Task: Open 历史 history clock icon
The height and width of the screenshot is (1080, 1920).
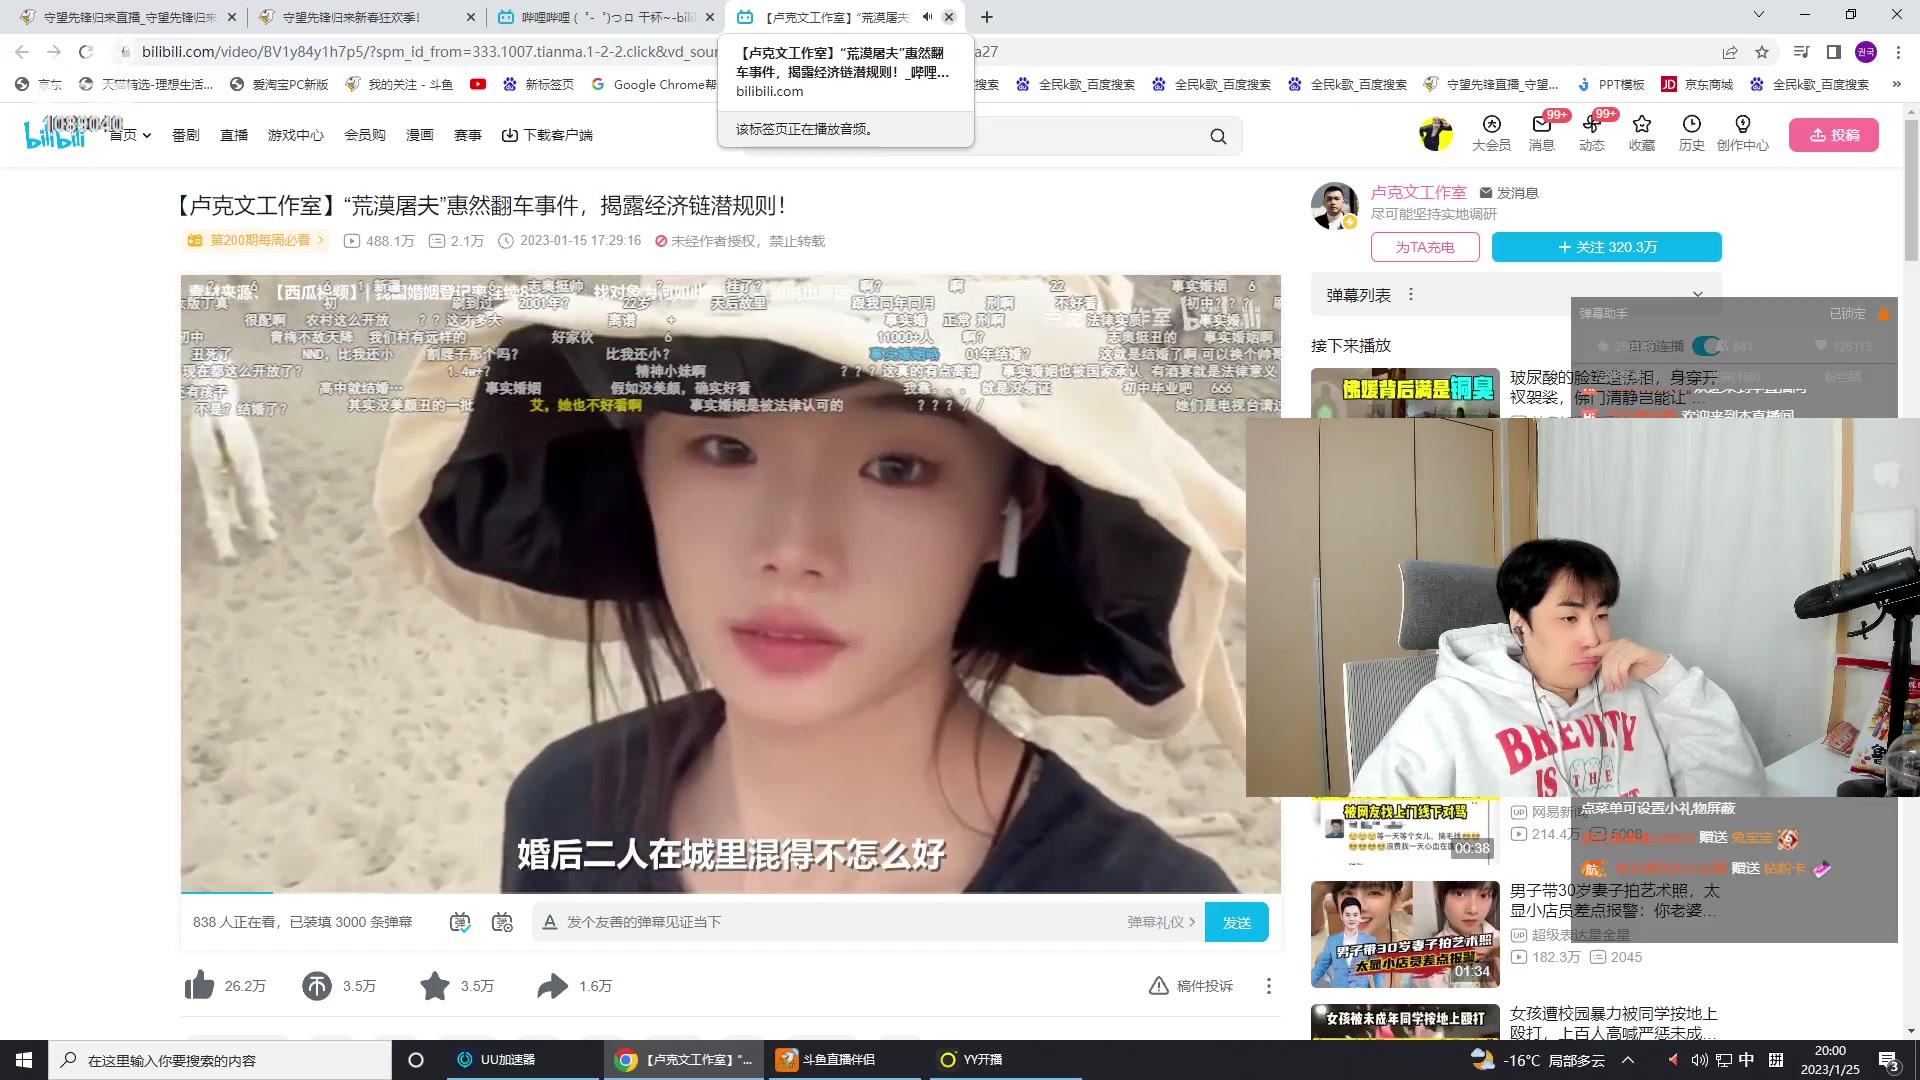Action: [x=1691, y=132]
